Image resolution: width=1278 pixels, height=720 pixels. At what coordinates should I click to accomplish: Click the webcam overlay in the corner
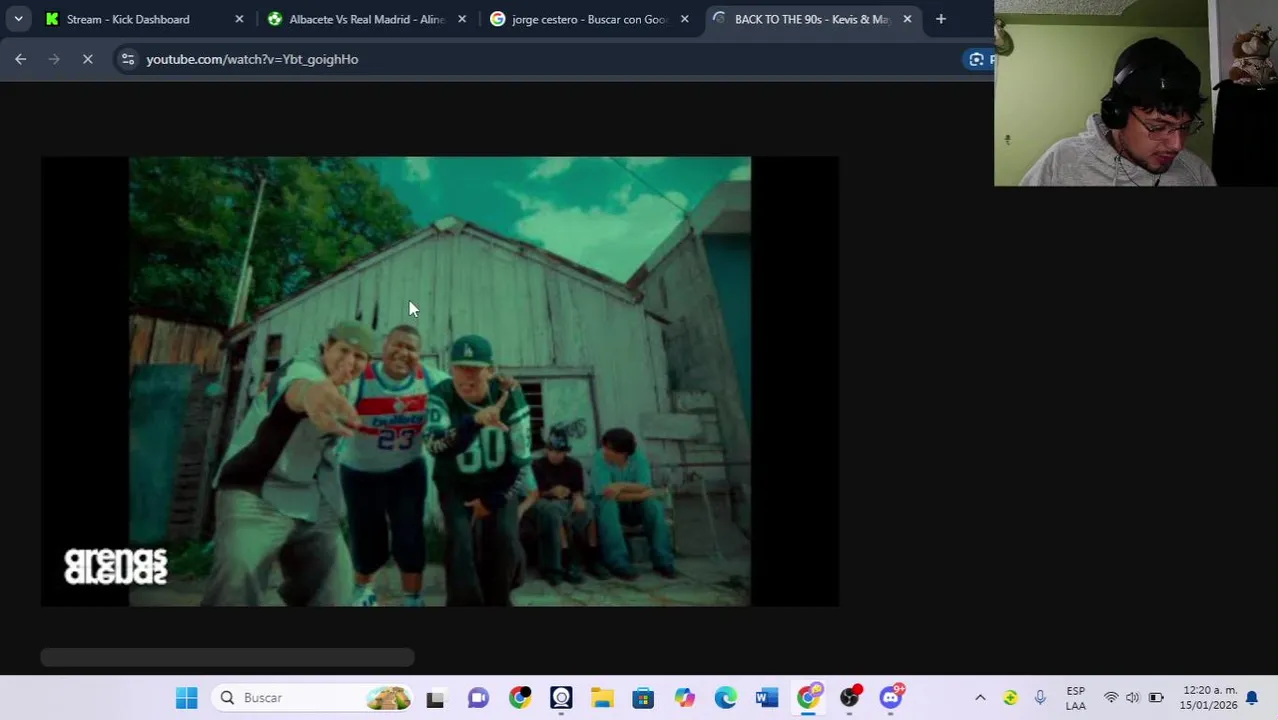(x=1136, y=93)
